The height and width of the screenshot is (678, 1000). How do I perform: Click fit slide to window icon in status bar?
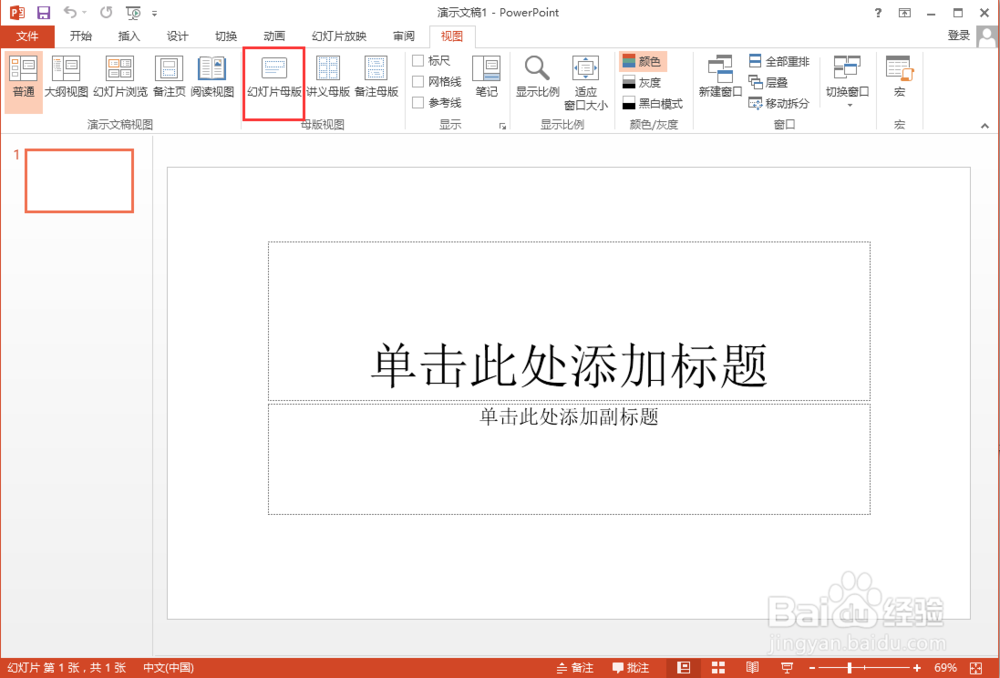(x=976, y=668)
